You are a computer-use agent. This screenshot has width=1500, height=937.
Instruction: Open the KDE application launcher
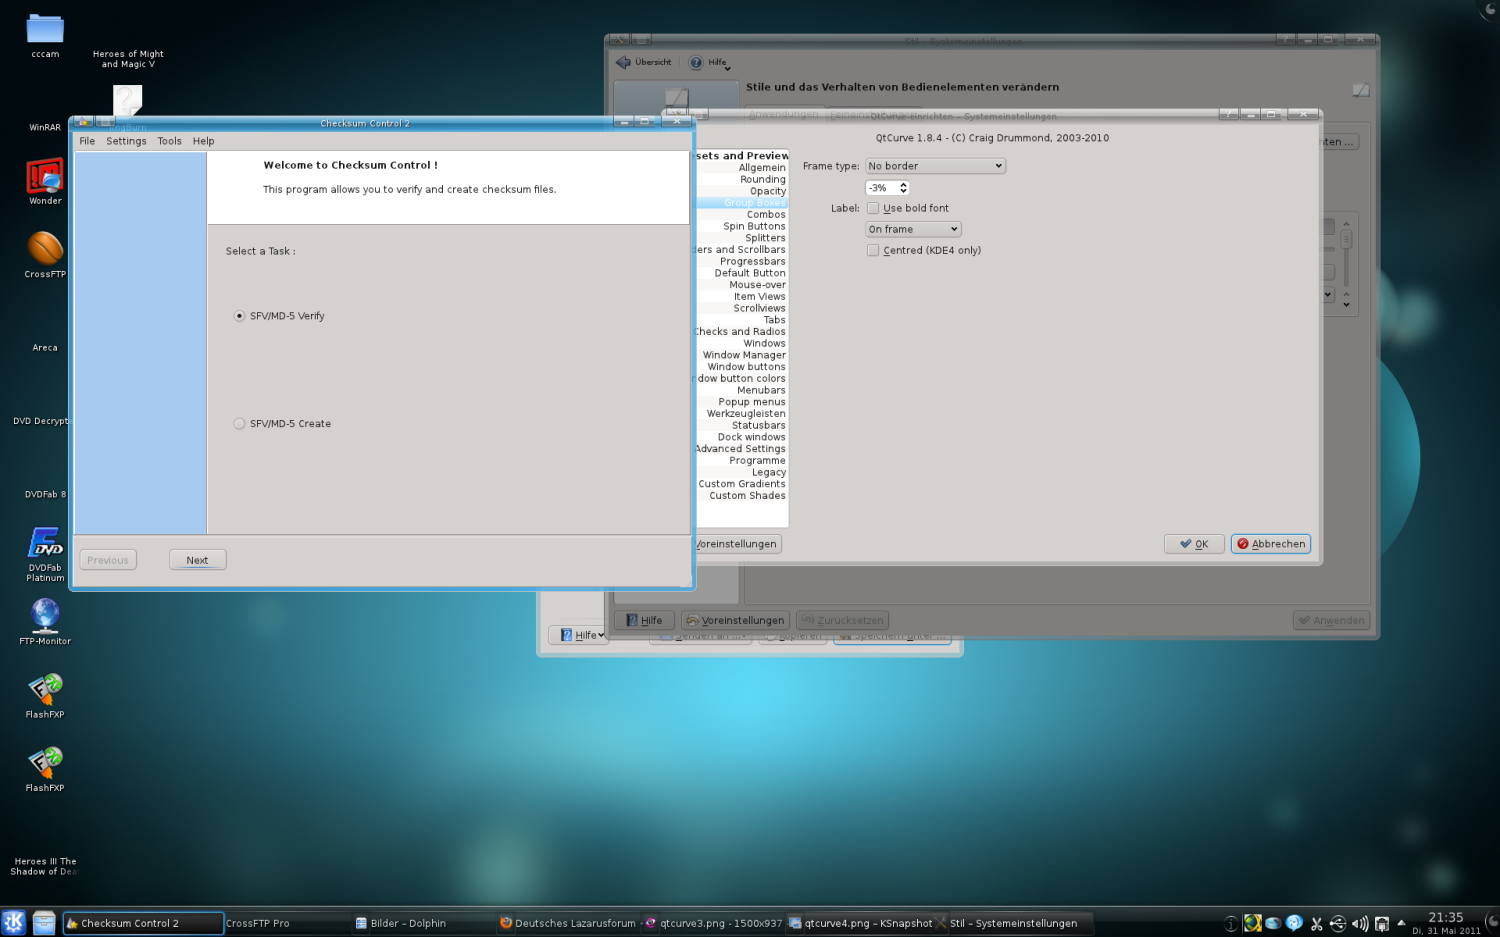point(14,922)
